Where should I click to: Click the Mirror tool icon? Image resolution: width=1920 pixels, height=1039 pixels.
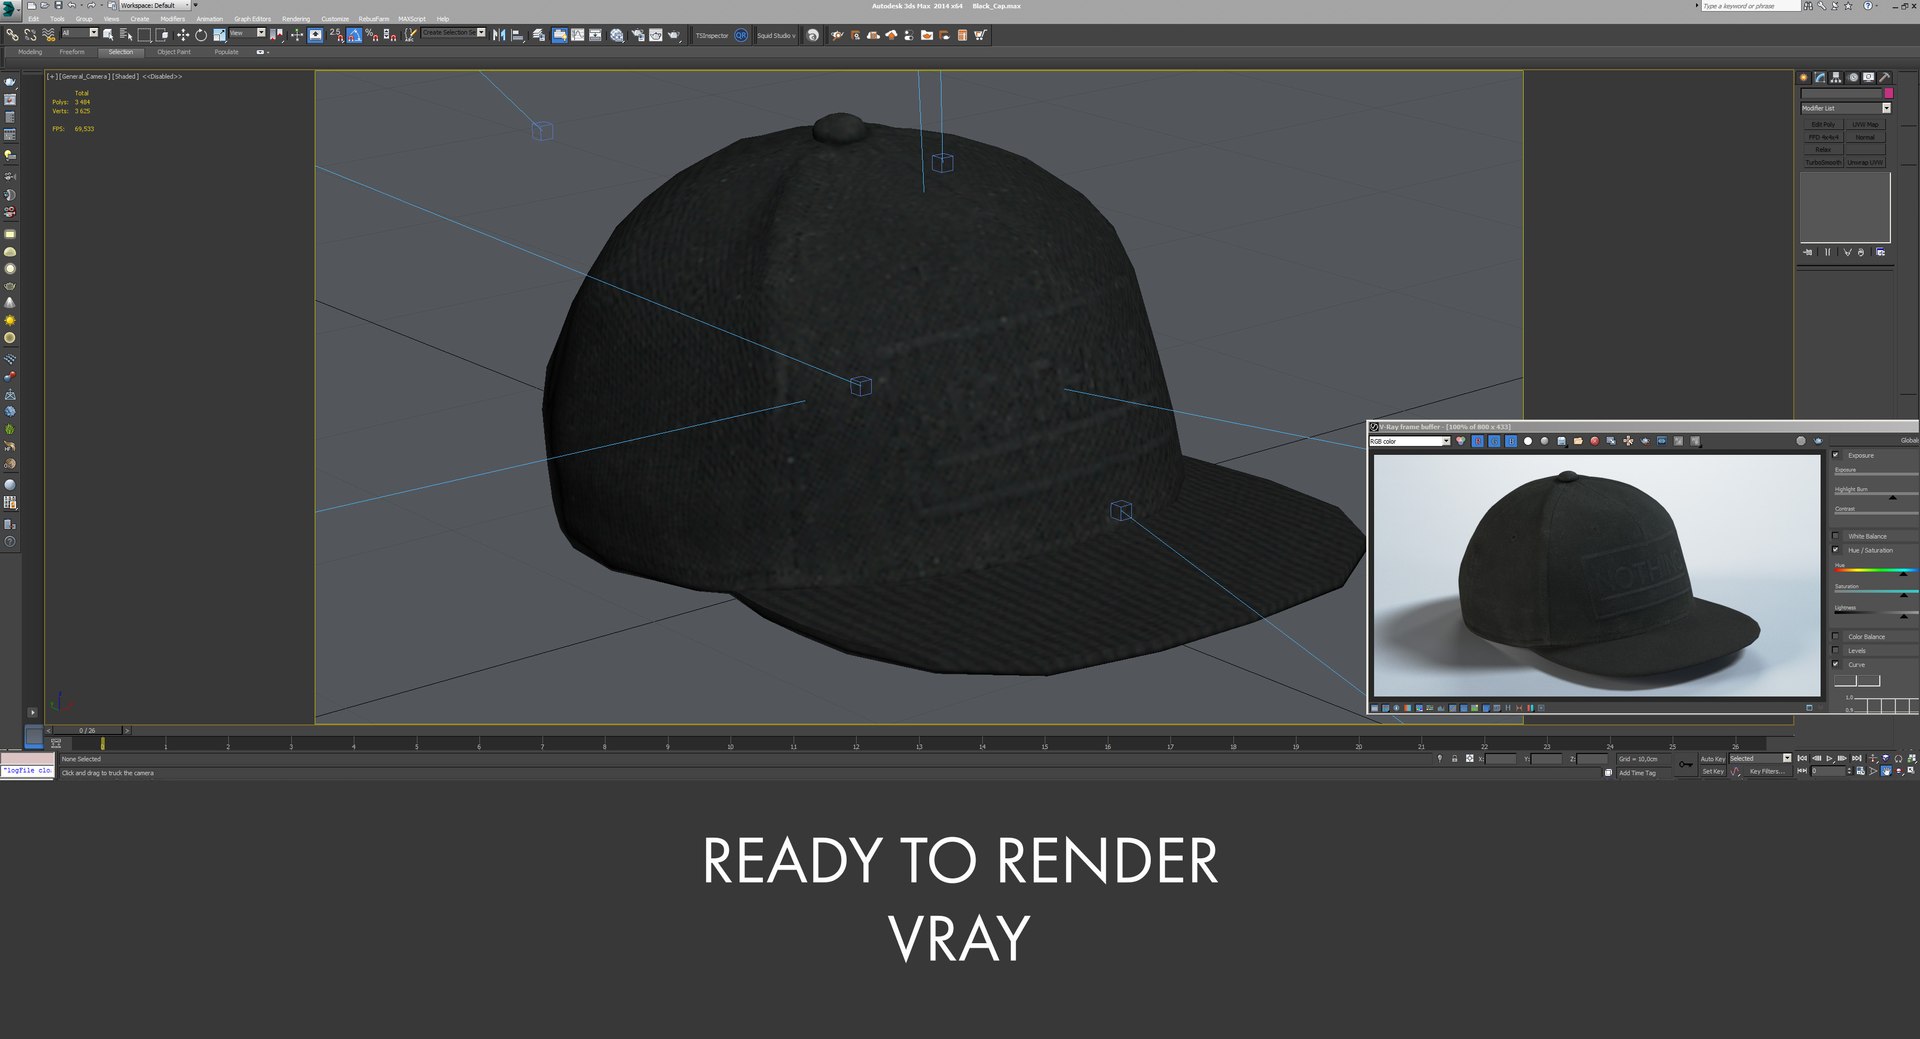pyautogui.click(x=499, y=35)
